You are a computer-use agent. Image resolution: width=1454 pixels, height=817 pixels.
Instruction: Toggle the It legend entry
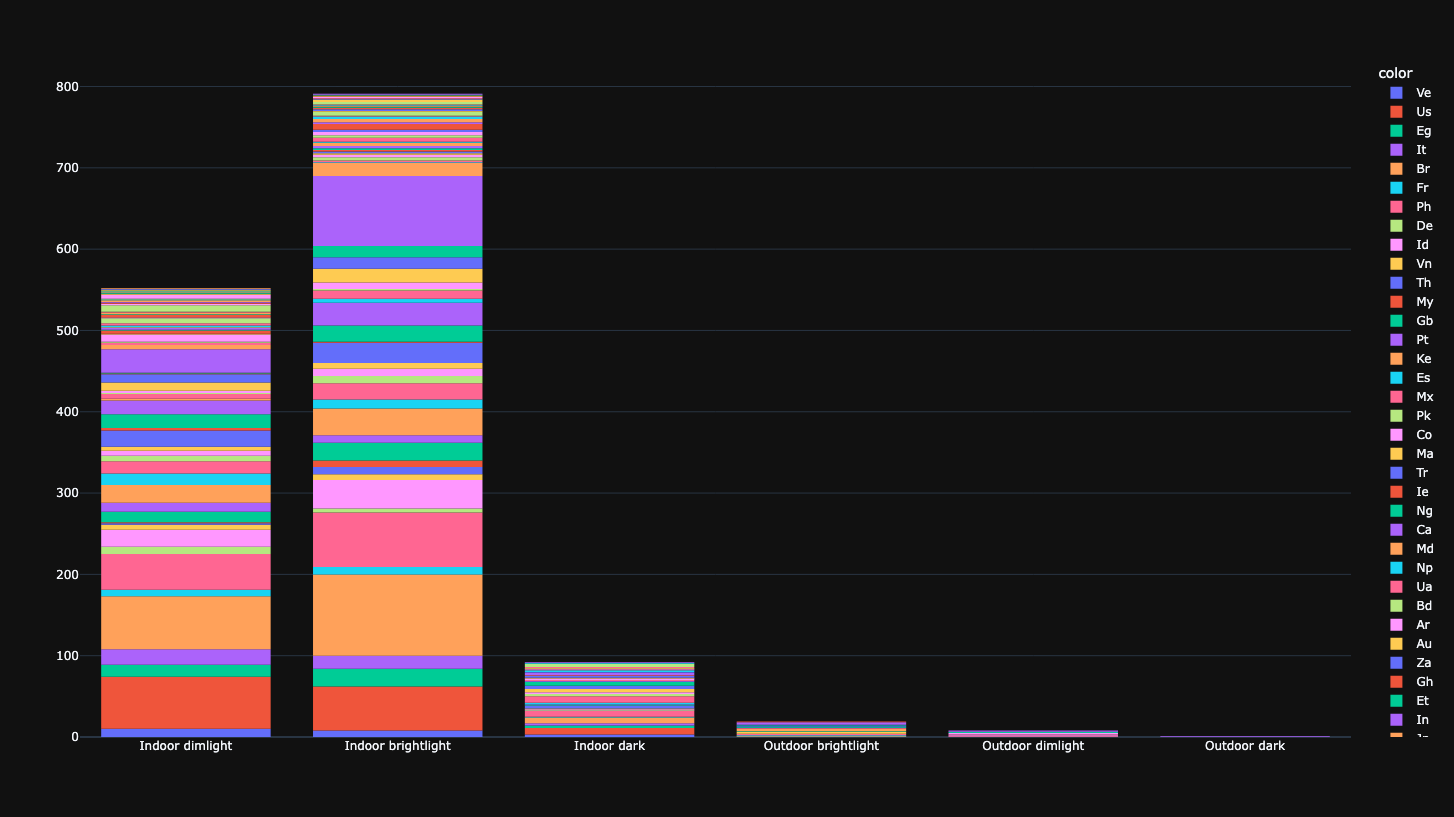(1411, 150)
